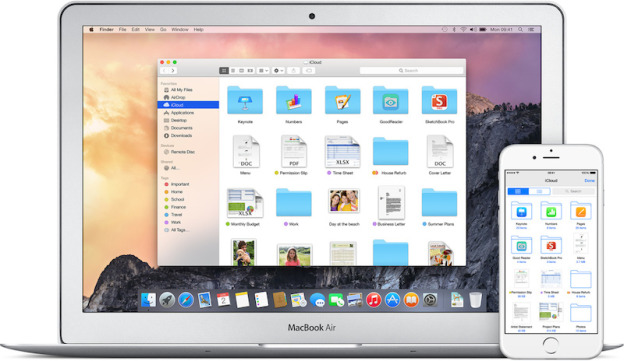Open the GoodReader folder in Finder

pyautogui.click(x=390, y=101)
